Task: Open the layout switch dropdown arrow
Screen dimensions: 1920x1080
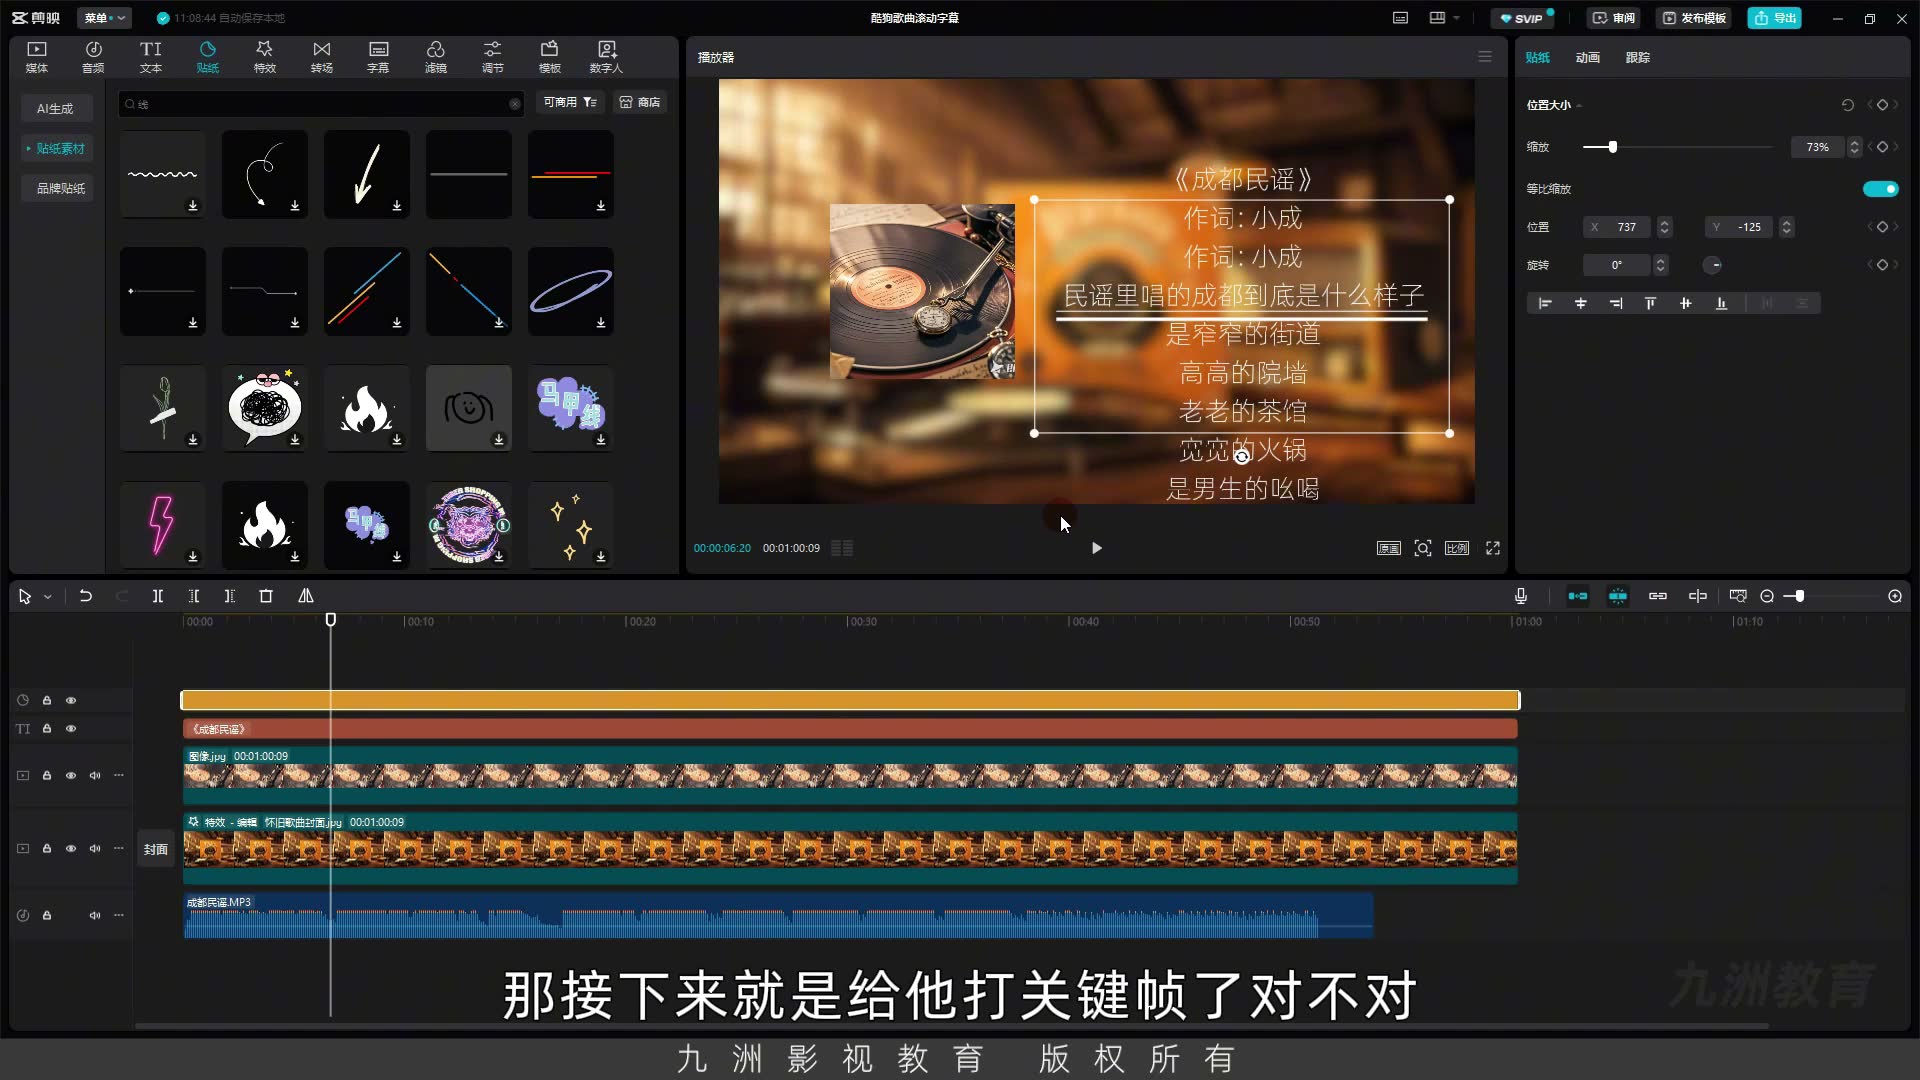Action: point(1456,18)
